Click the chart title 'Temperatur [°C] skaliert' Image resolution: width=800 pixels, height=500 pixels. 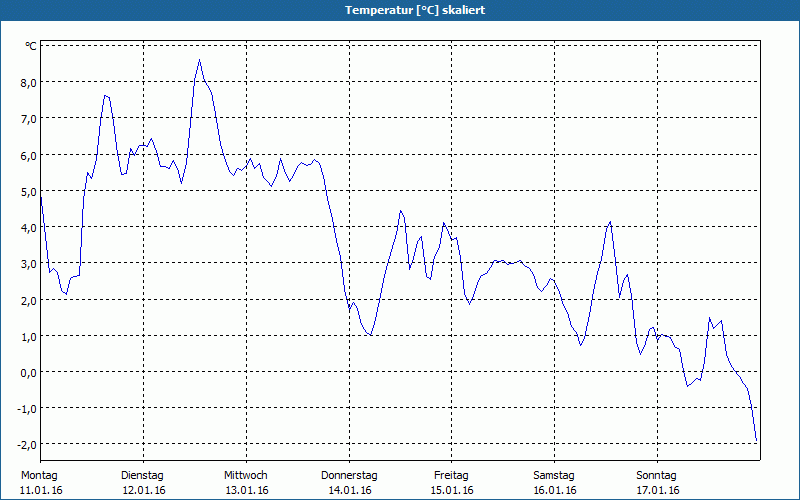400,10
